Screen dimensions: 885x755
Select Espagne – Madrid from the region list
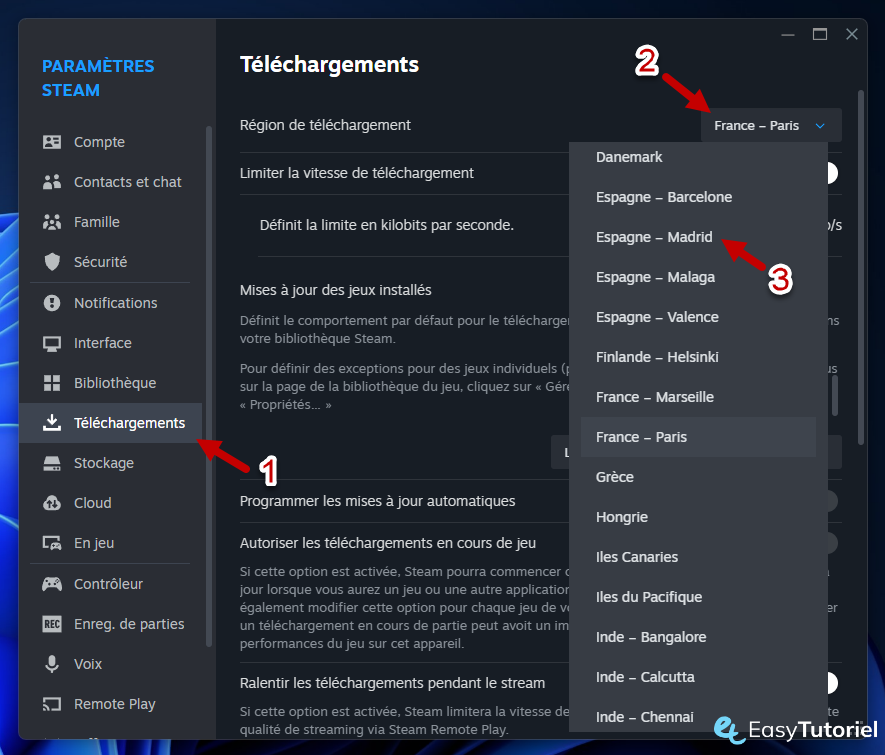(x=654, y=237)
